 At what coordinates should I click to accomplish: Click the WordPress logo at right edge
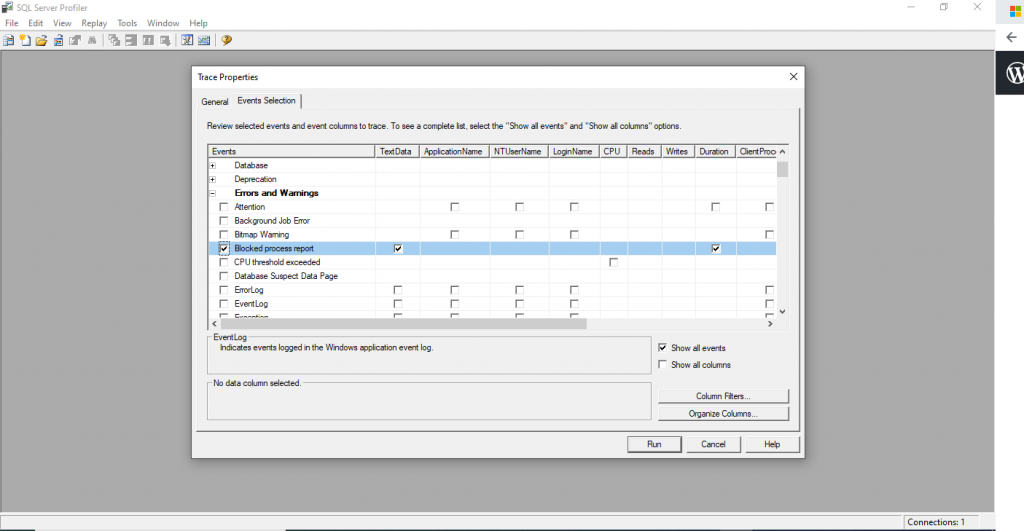pos(1015,72)
